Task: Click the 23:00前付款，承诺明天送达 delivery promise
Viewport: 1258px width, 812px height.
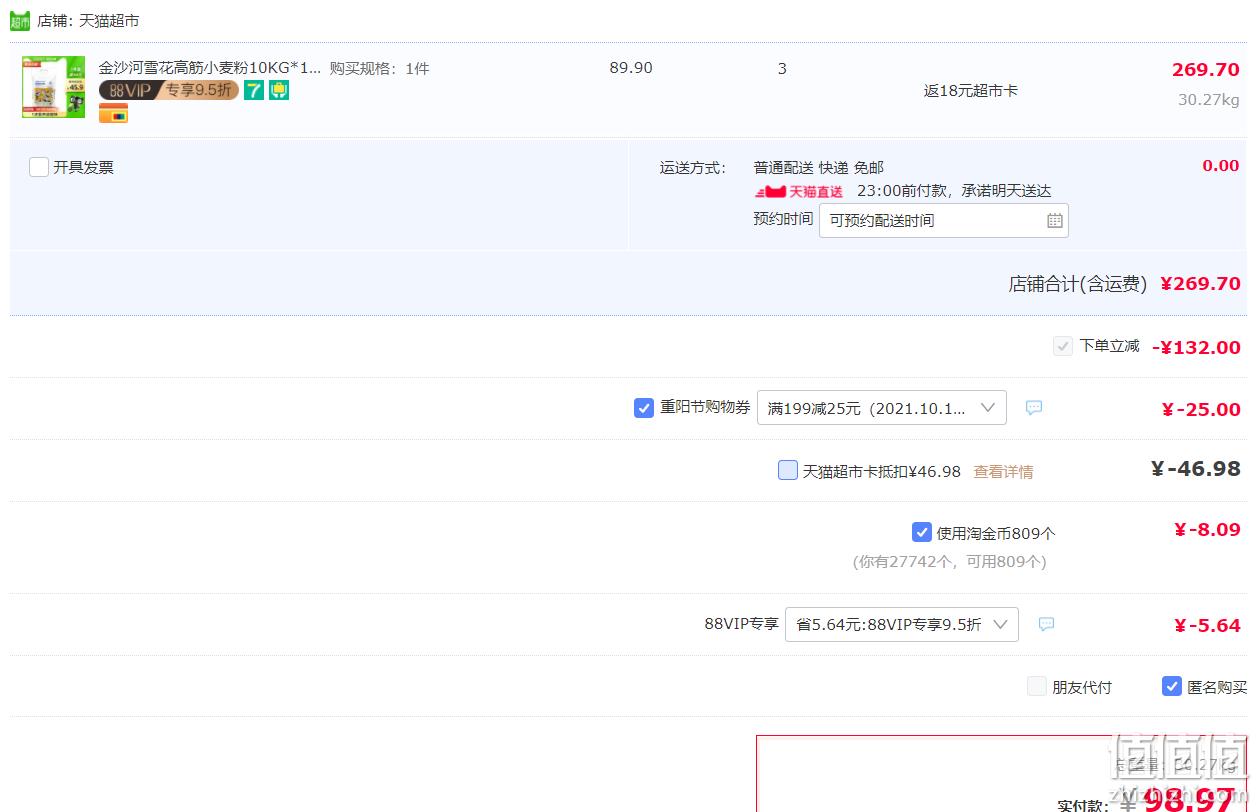Action: coord(954,191)
